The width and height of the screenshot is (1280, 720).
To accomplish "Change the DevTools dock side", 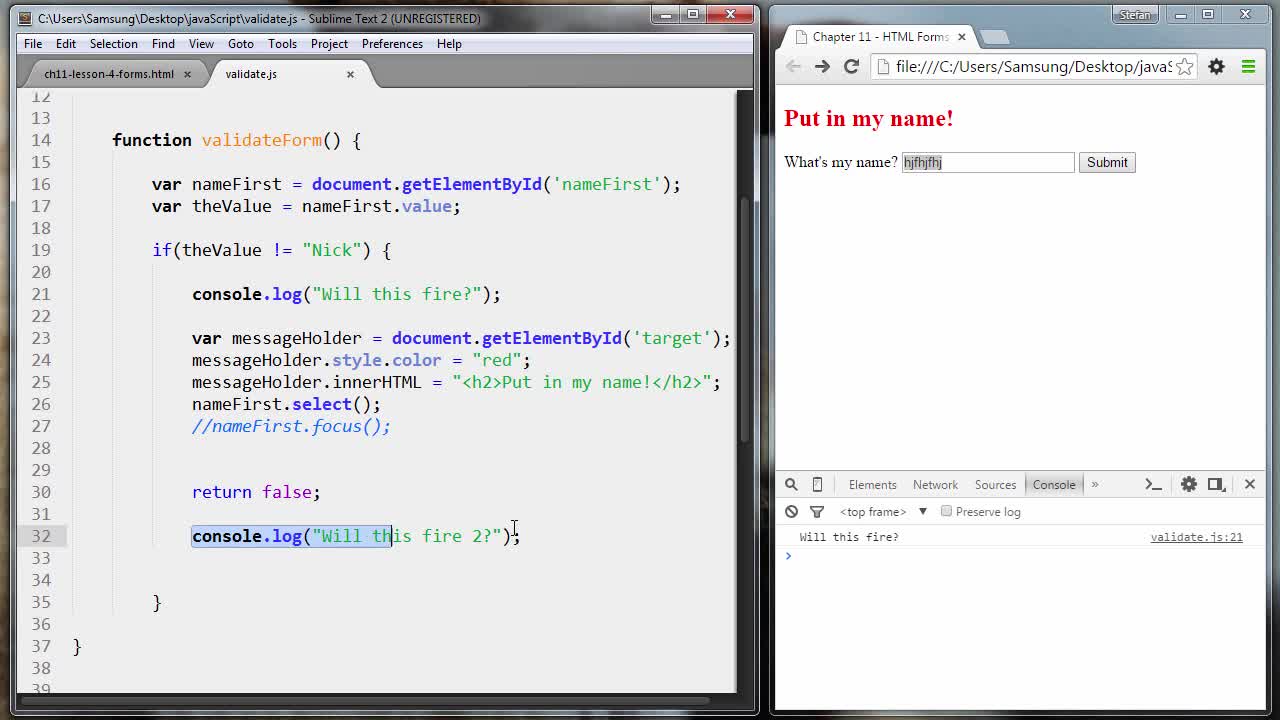I will 1216,484.
